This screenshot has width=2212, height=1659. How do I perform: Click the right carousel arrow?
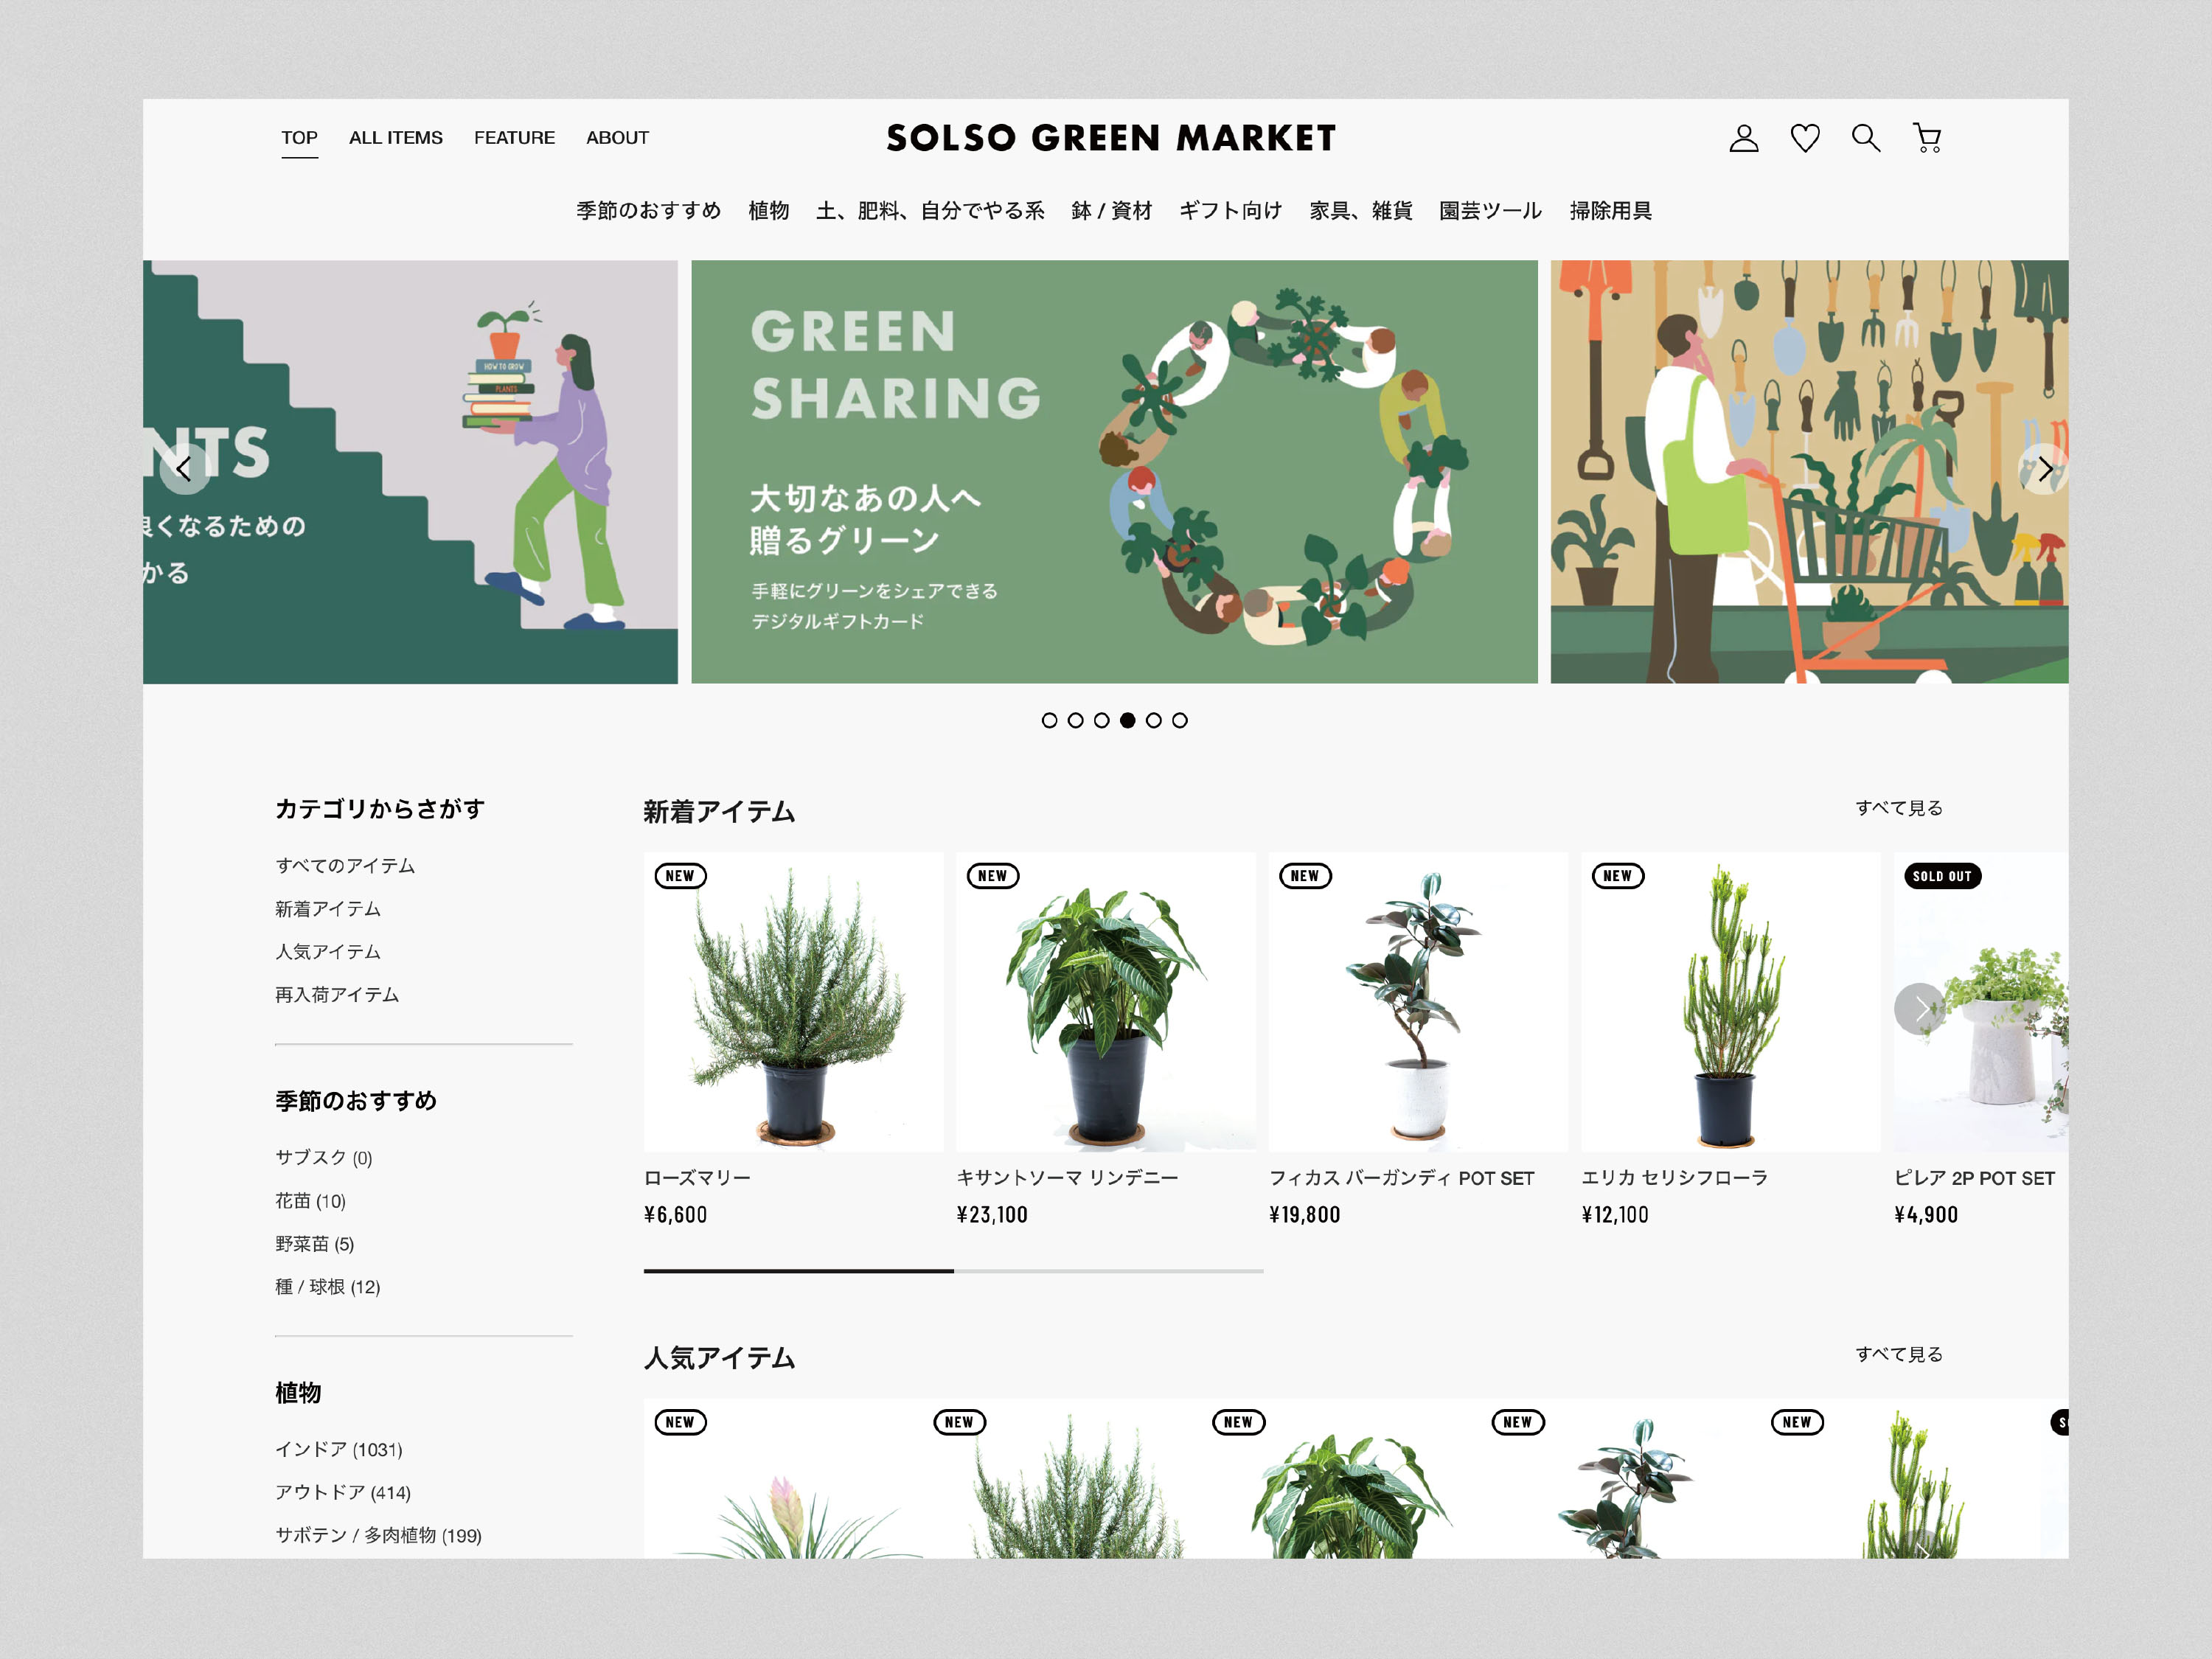(x=2046, y=470)
